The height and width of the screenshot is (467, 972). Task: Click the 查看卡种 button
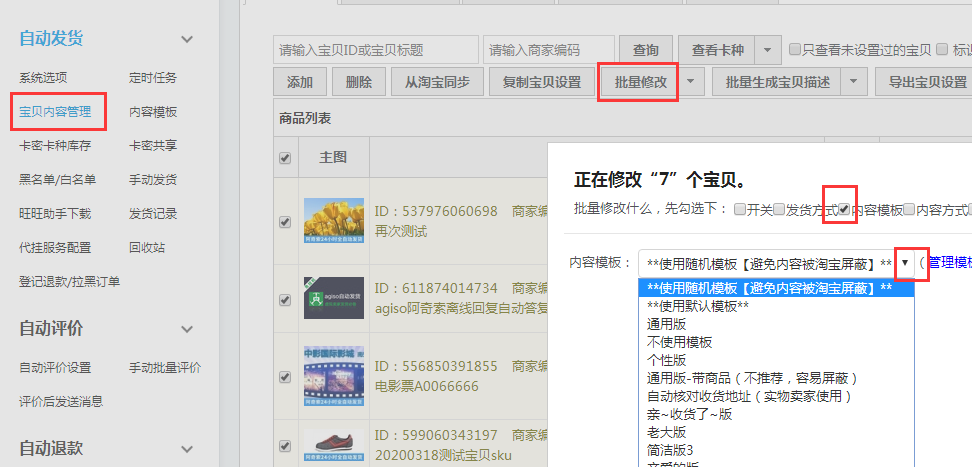[x=717, y=50]
